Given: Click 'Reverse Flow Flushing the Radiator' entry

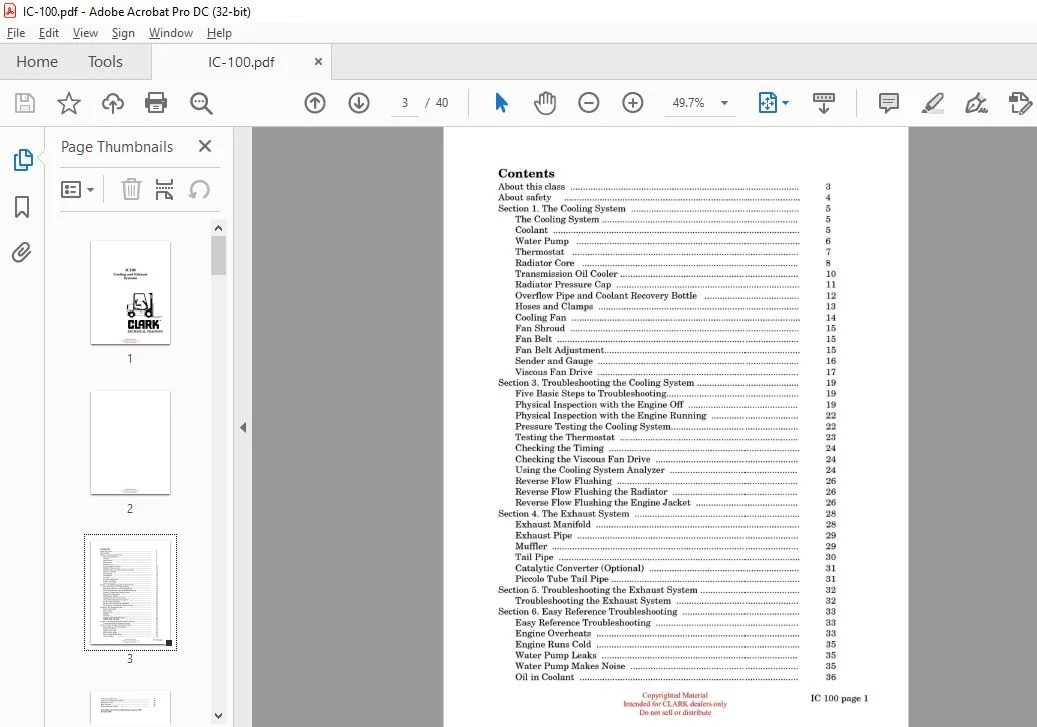Looking at the screenshot, I should point(591,492).
